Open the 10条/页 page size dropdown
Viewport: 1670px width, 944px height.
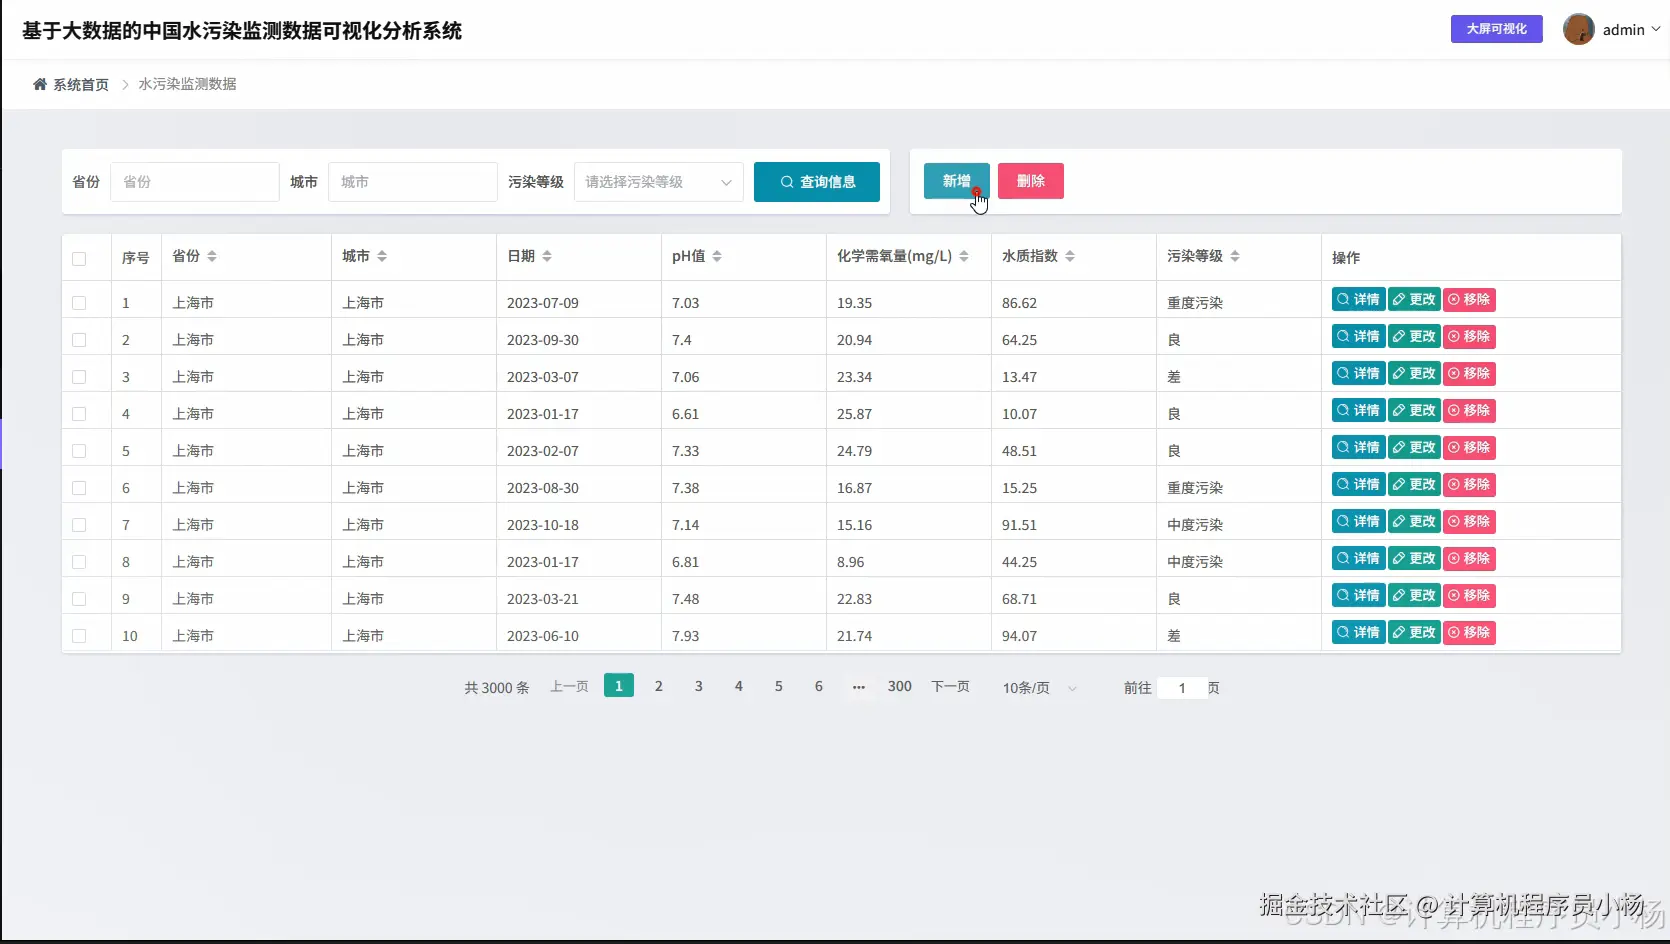(x=1040, y=688)
